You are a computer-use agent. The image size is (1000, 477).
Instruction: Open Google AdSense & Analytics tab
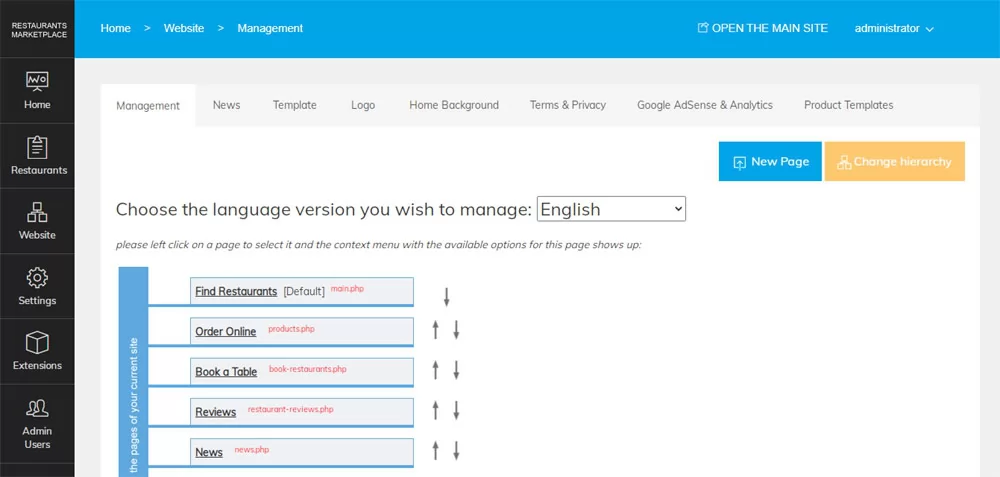point(705,105)
